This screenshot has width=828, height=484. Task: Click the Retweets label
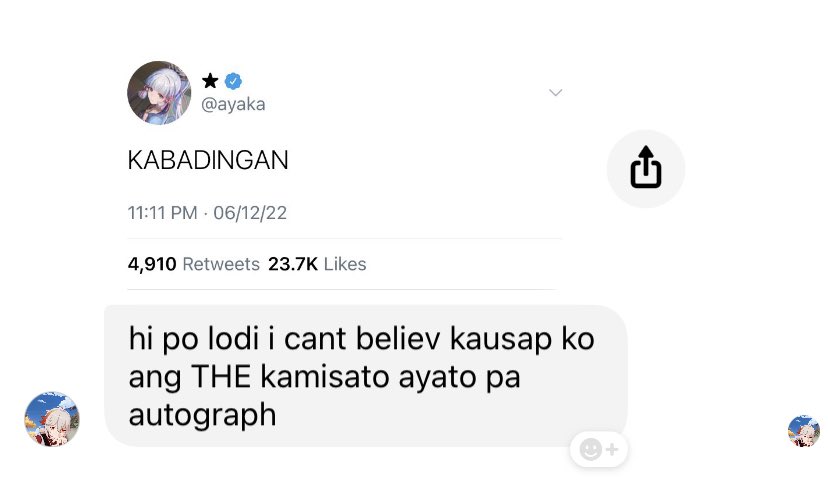[221, 264]
